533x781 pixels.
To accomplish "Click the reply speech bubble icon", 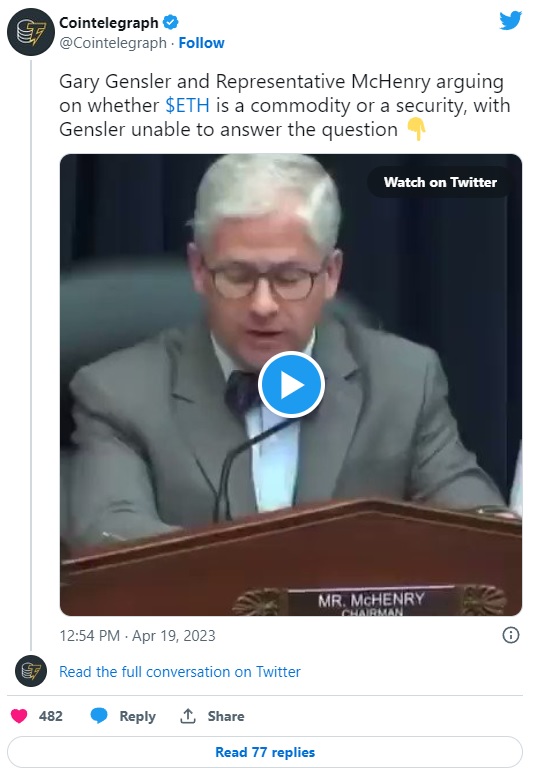I will (x=99, y=716).
